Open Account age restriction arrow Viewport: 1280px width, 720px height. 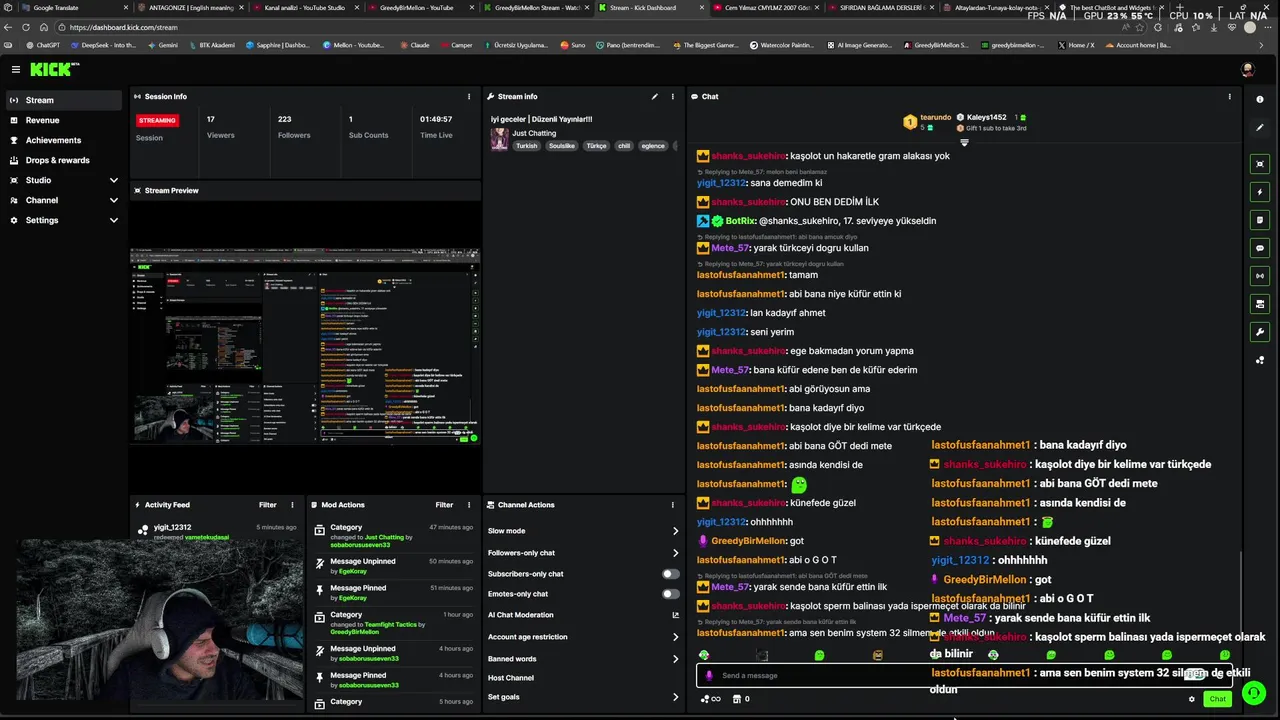coord(675,637)
